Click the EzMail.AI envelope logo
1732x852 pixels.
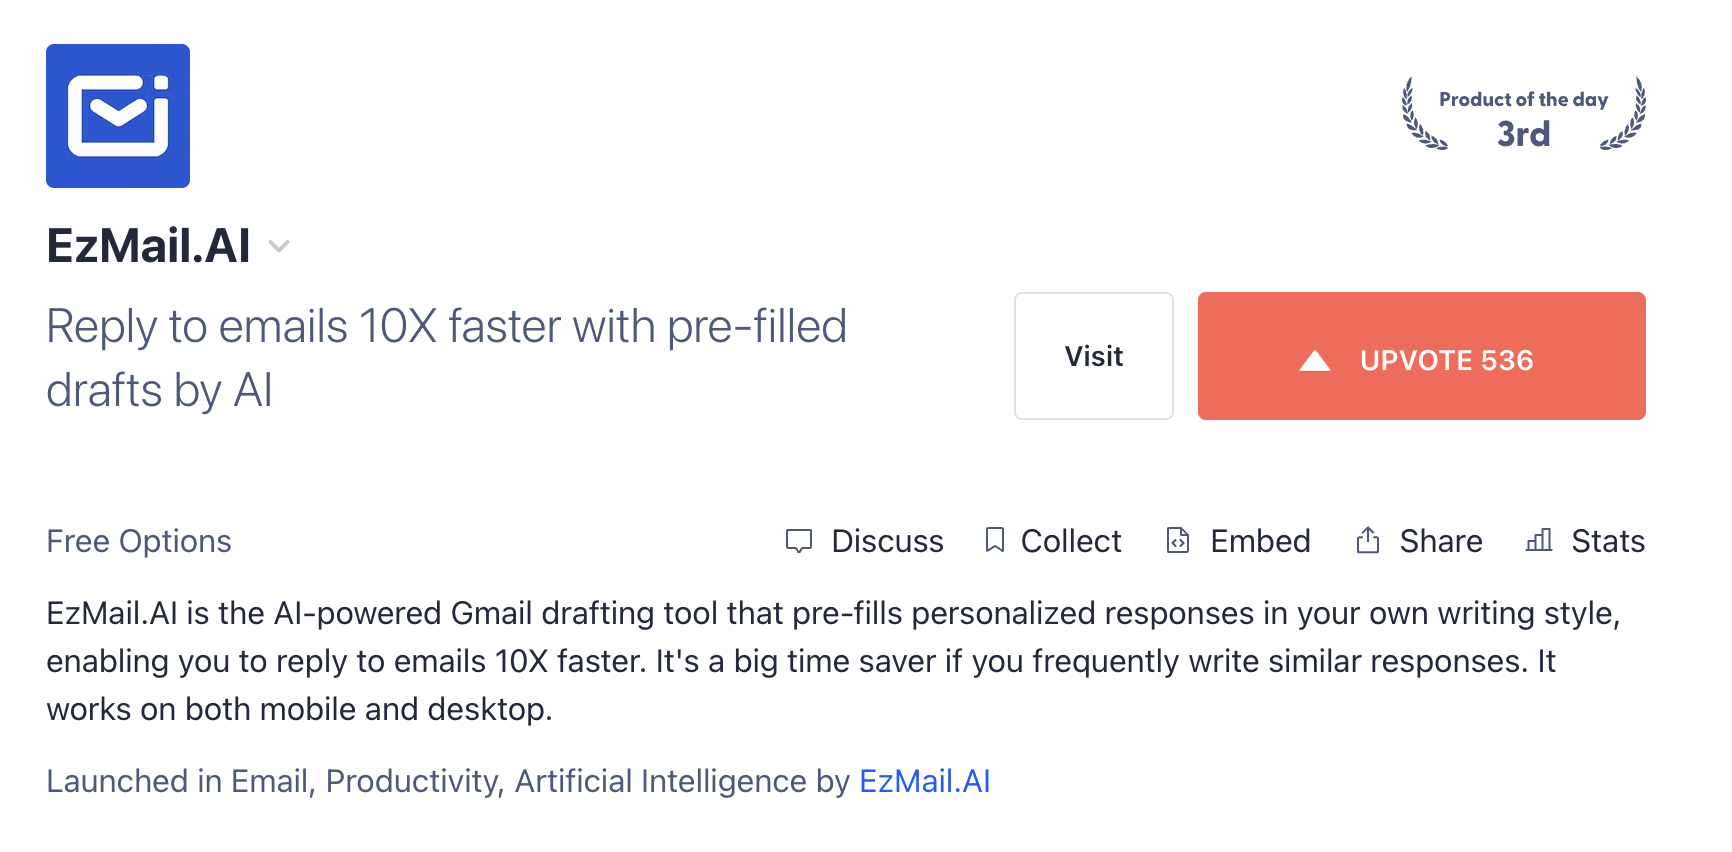[x=118, y=116]
